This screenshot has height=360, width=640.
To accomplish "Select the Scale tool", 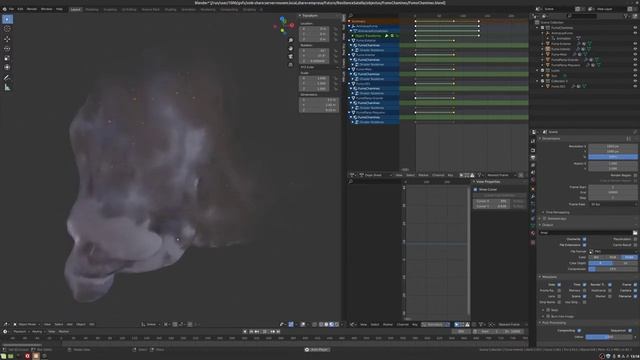I will click(x=7, y=58).
